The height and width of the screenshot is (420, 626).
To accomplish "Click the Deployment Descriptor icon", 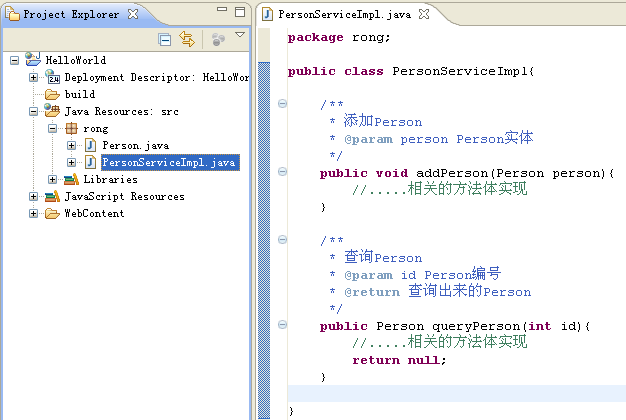I will [52, 77].
